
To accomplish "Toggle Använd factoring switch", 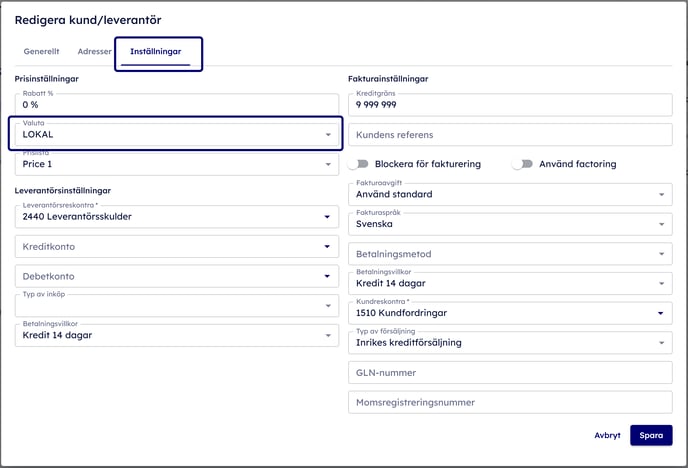I will (x=522, y=164).
